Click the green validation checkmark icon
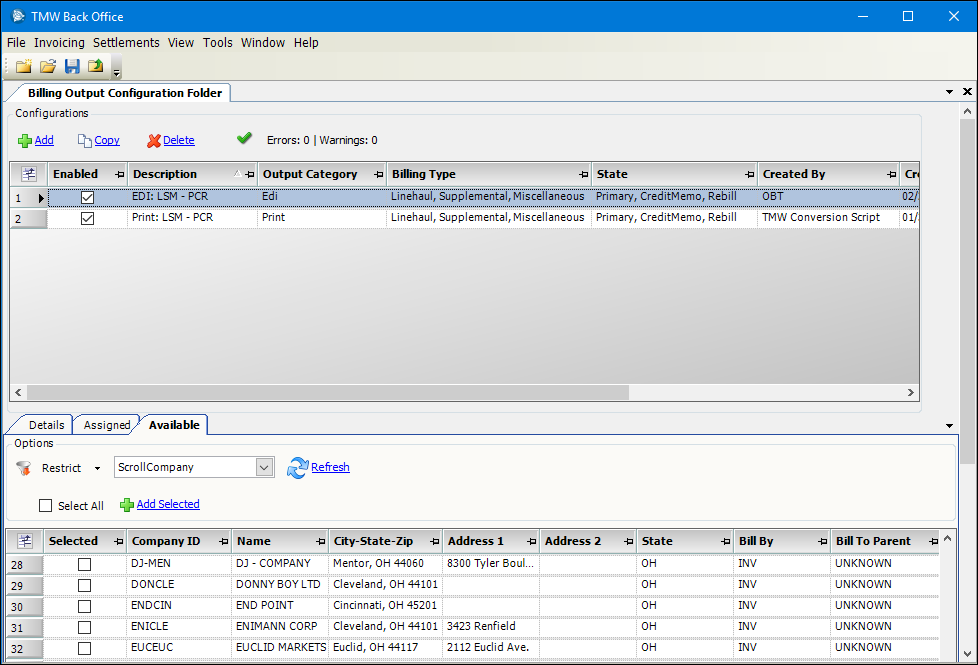Screen dimensions: 978x665 tap(244, 139)
